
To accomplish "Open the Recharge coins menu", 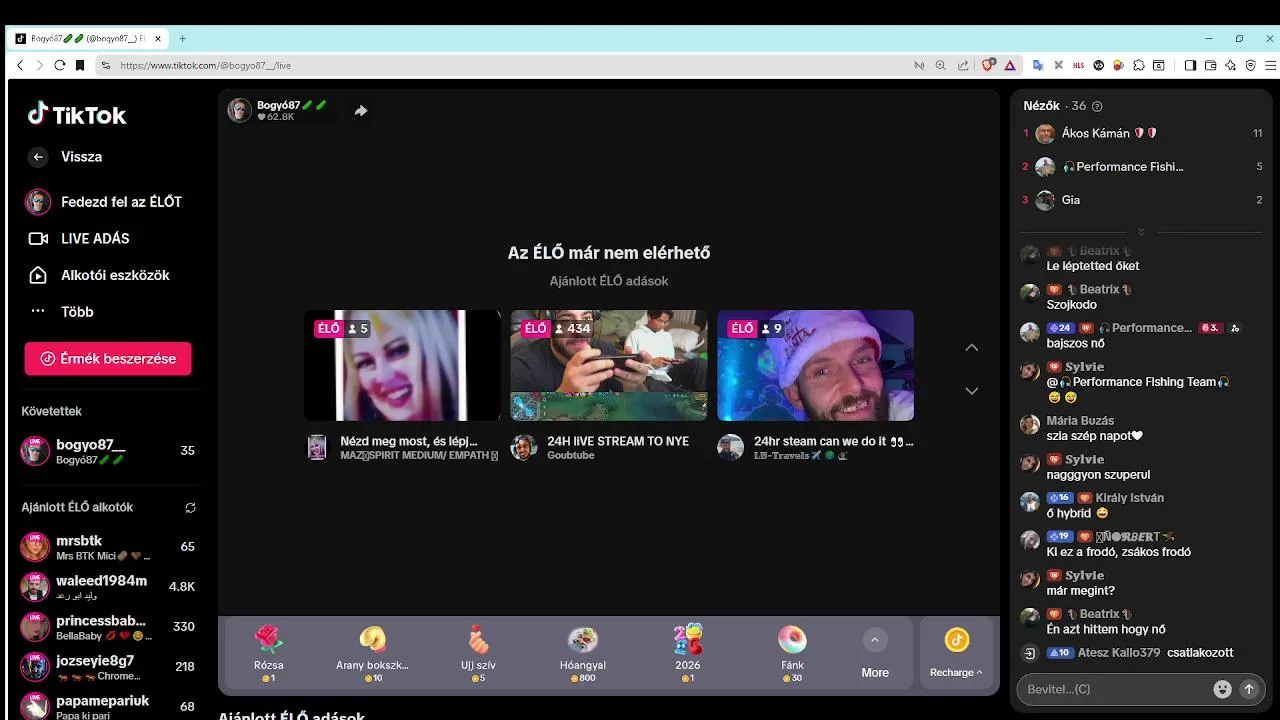I will click(956, 653).
